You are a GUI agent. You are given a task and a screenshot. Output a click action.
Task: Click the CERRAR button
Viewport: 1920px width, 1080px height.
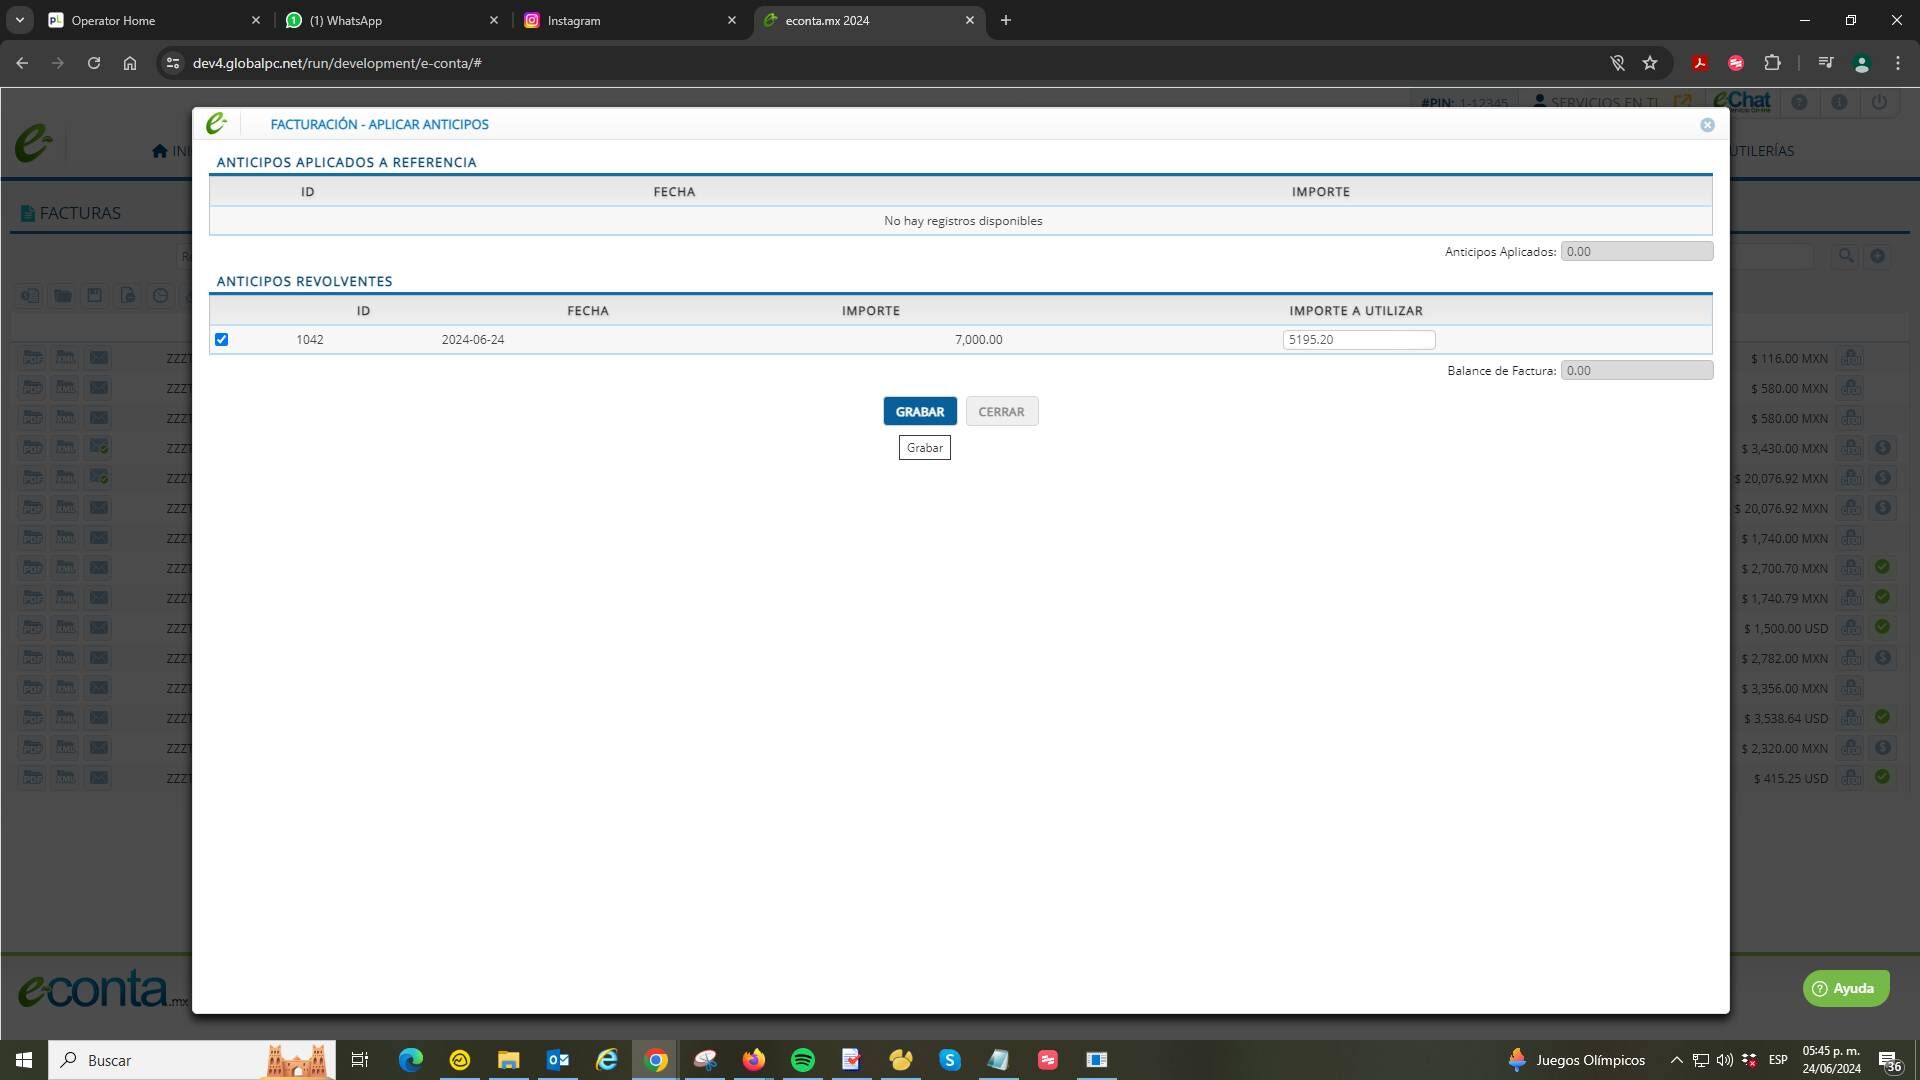pyautogui.click(x=1001, y=412)
